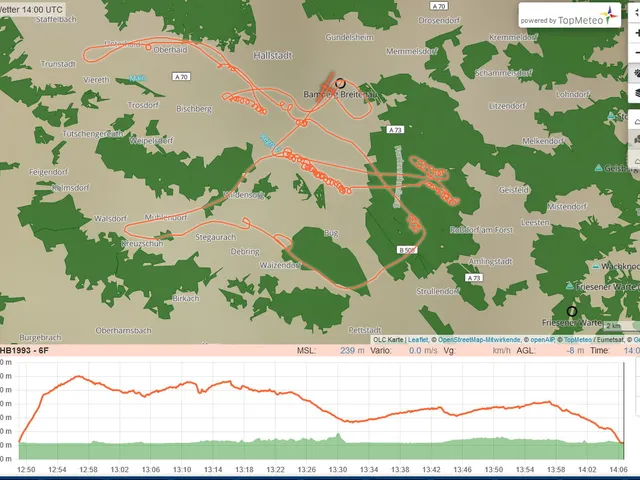Image resolution: width=640 pixels, height=480 pixels.
Task: Click the graph end marker at 14:06
Action: pyautogui.click(x=622, y=442)
